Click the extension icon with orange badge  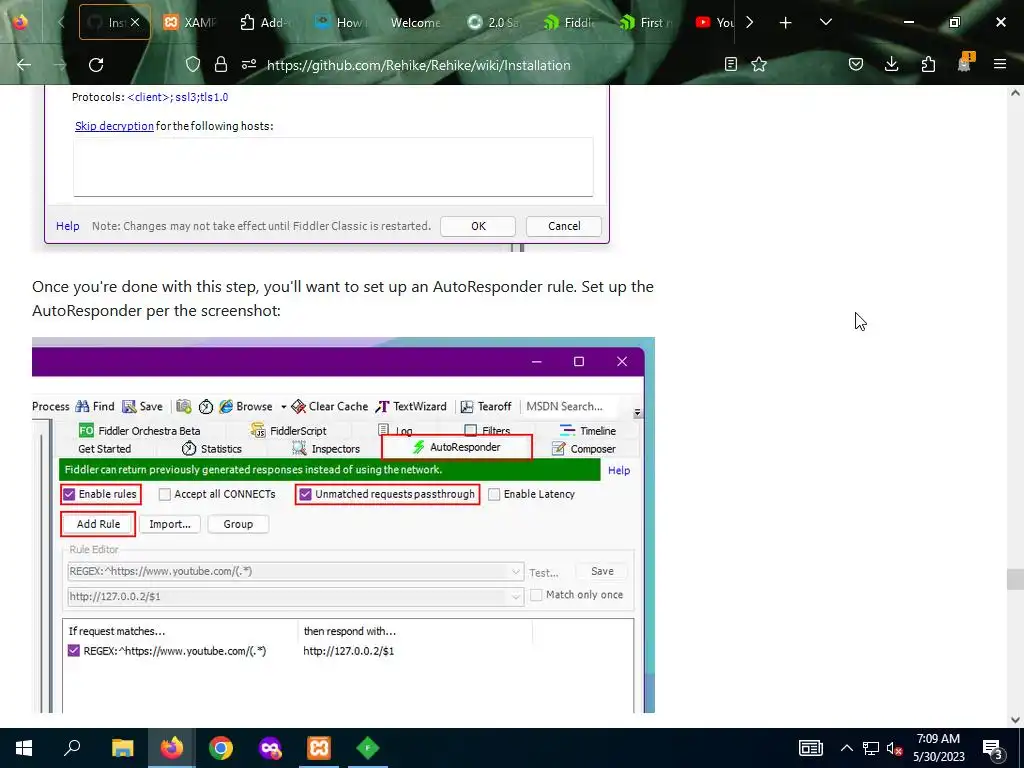click(x=965, y=63)
